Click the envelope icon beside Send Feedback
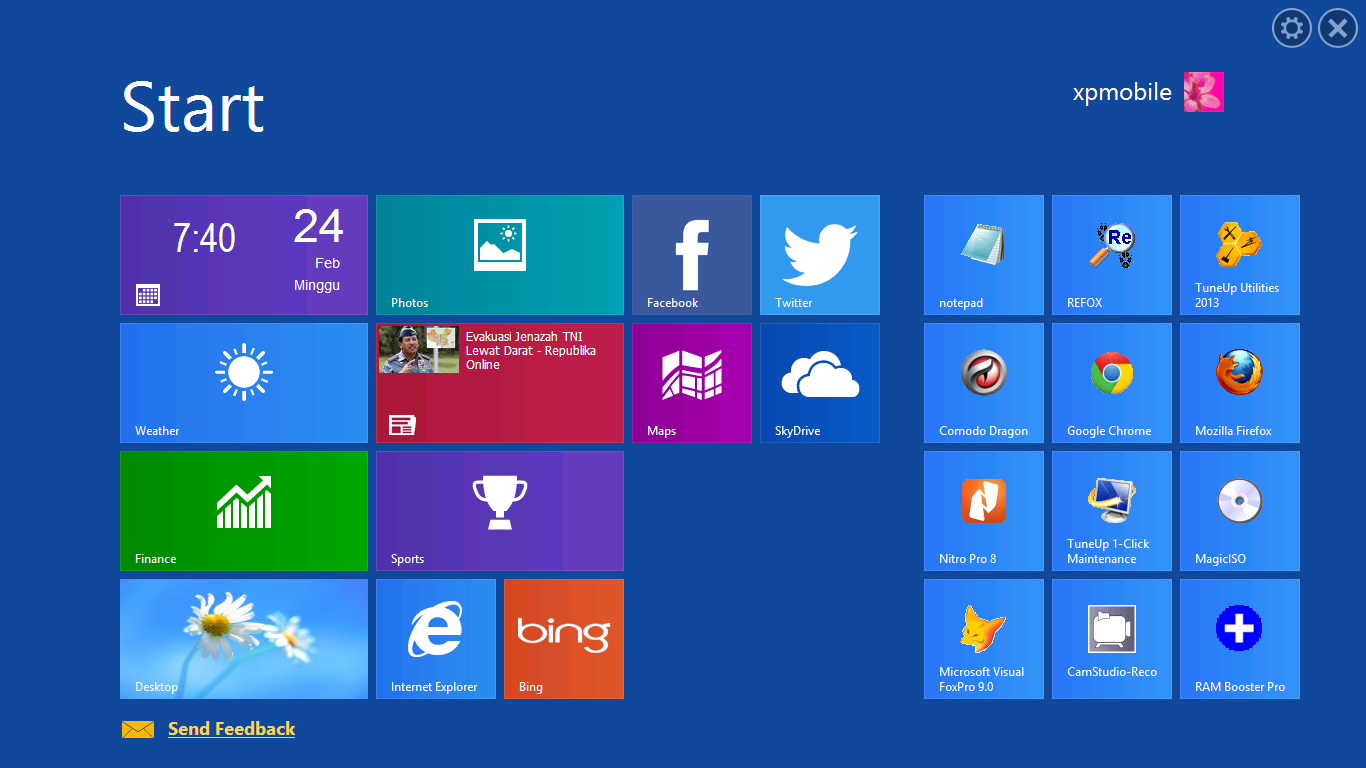This screenshot has height=768, width=1366. (138, 729)
